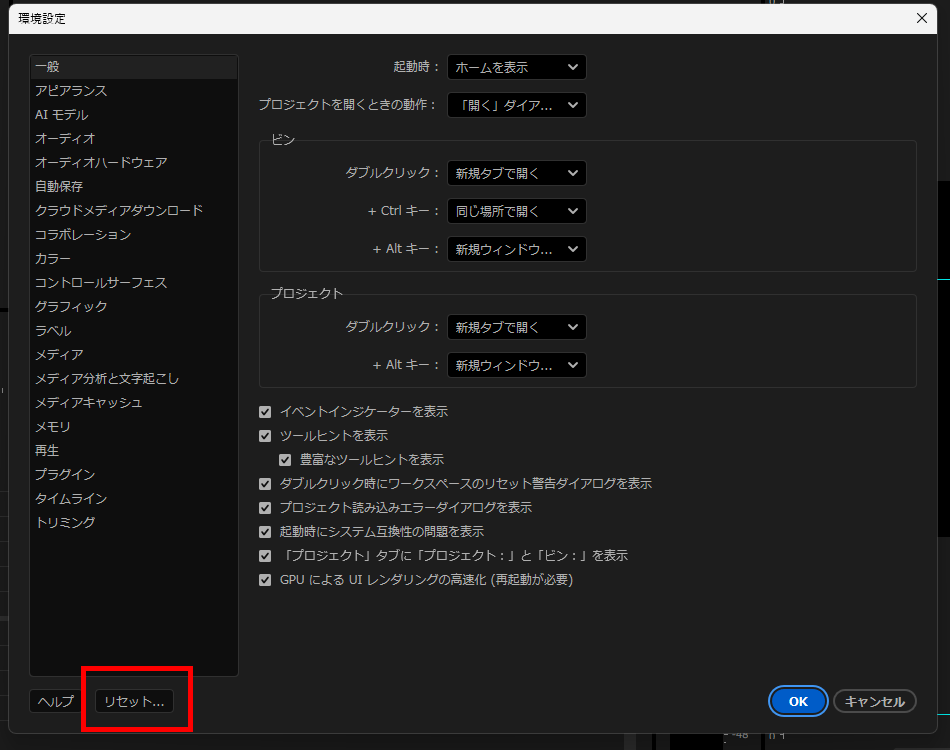Confirm settings with the OK button

797,701
